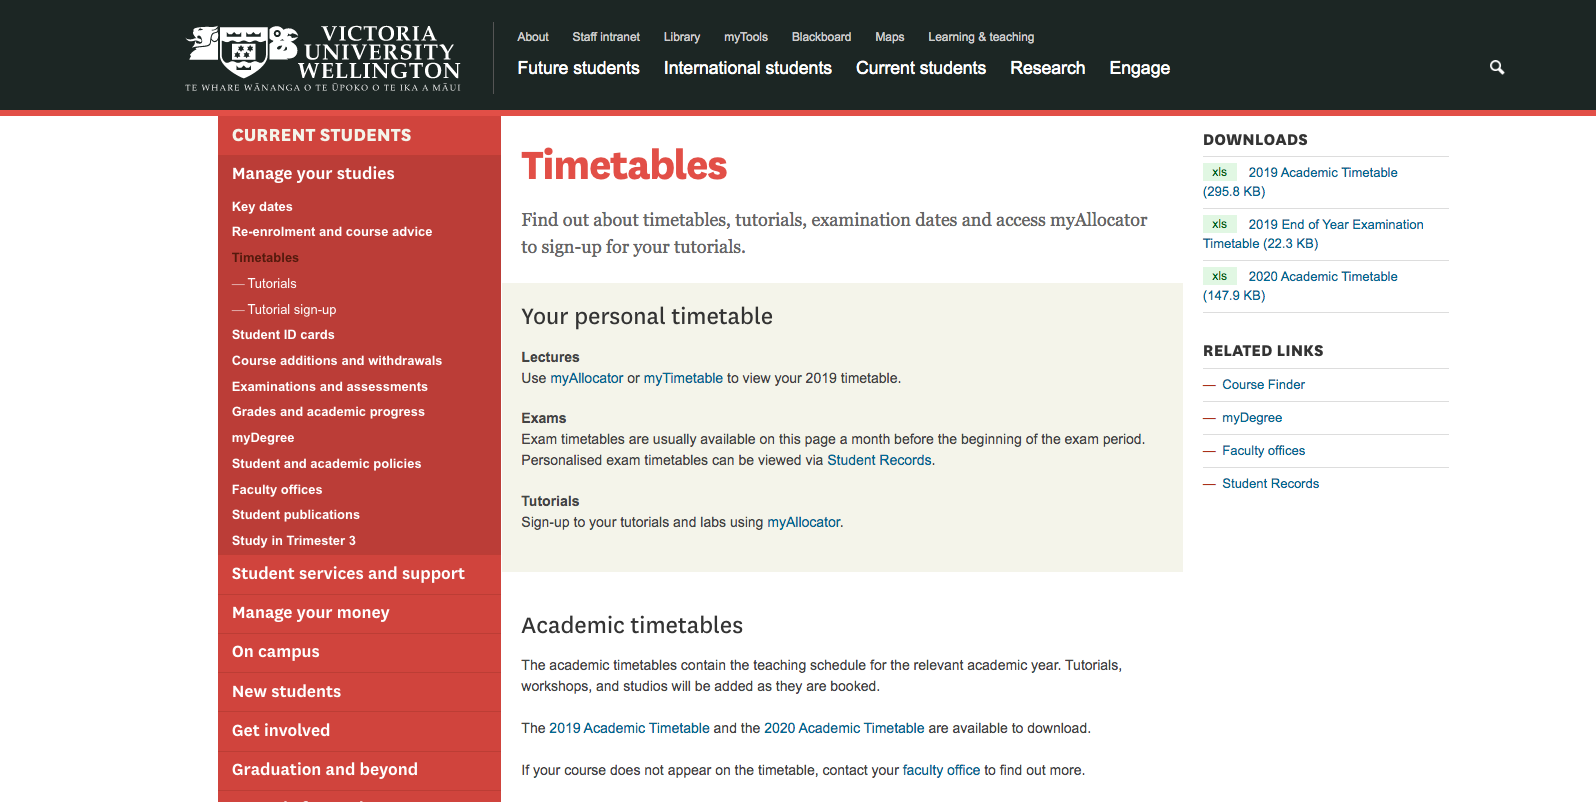Go to Library in top bar

(682, 37)
